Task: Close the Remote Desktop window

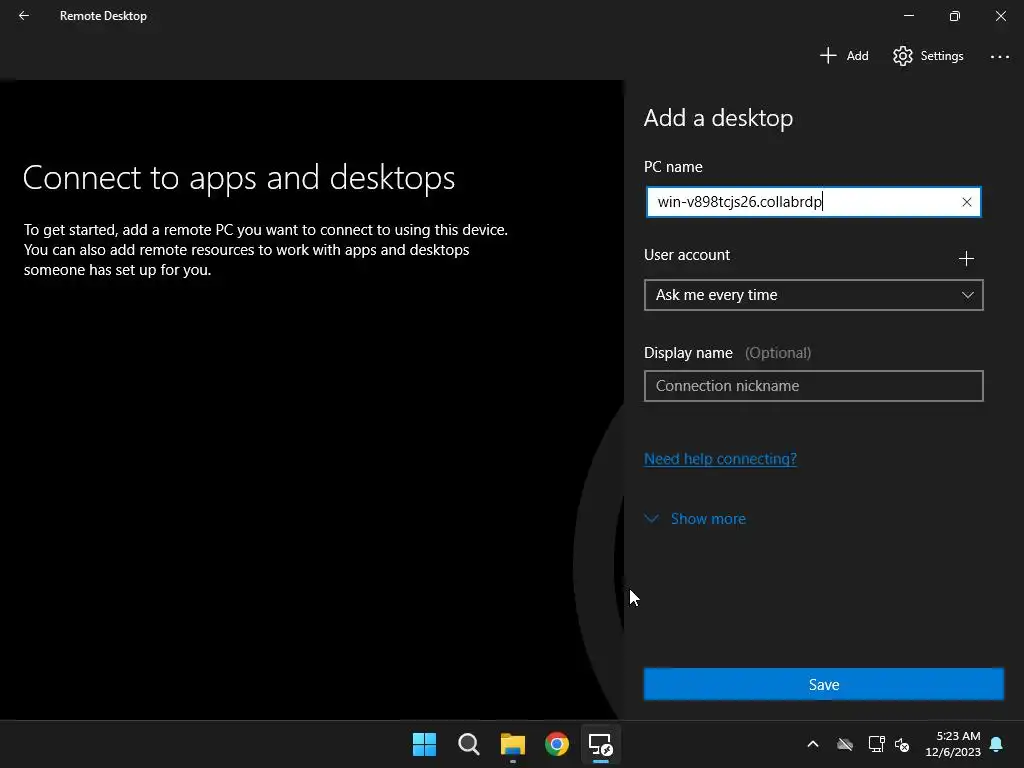Action: pos(1000,16)
